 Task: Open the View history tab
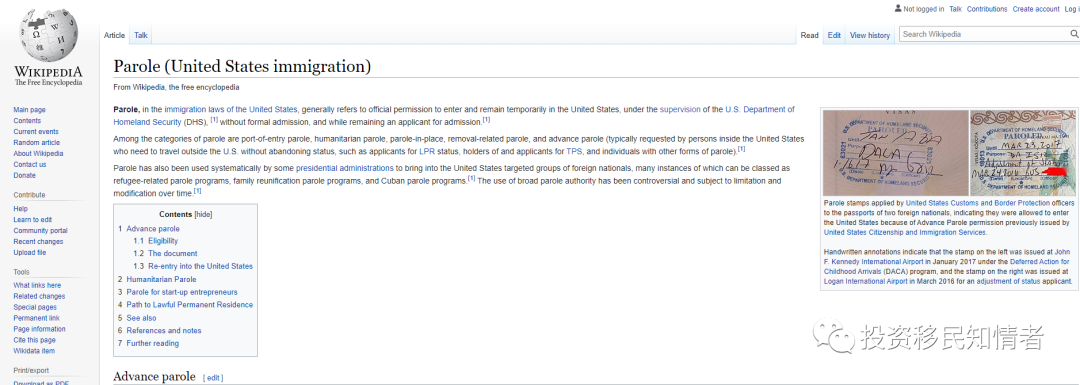coord(869,35)
